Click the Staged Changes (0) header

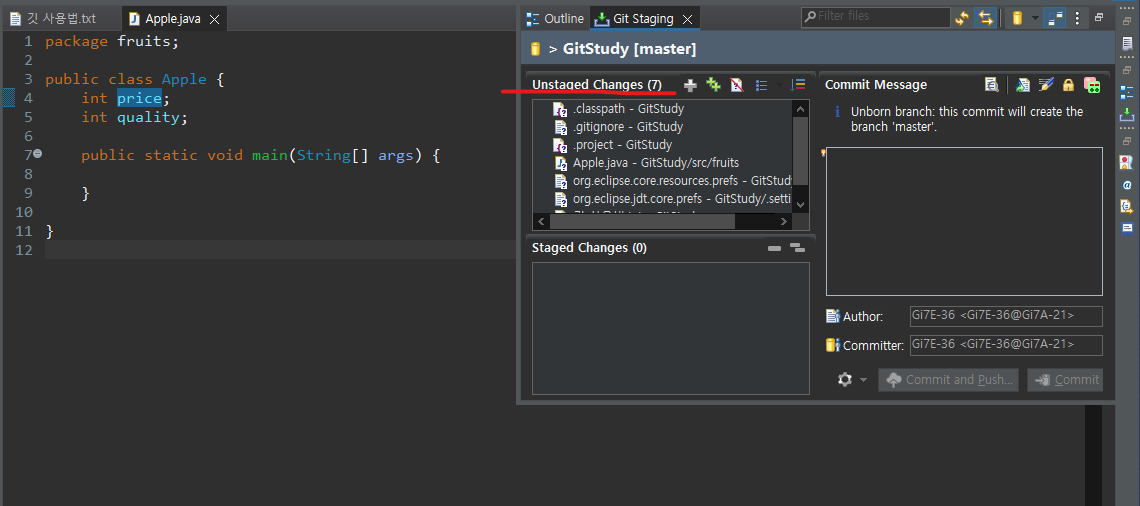(x=589, y=248)
